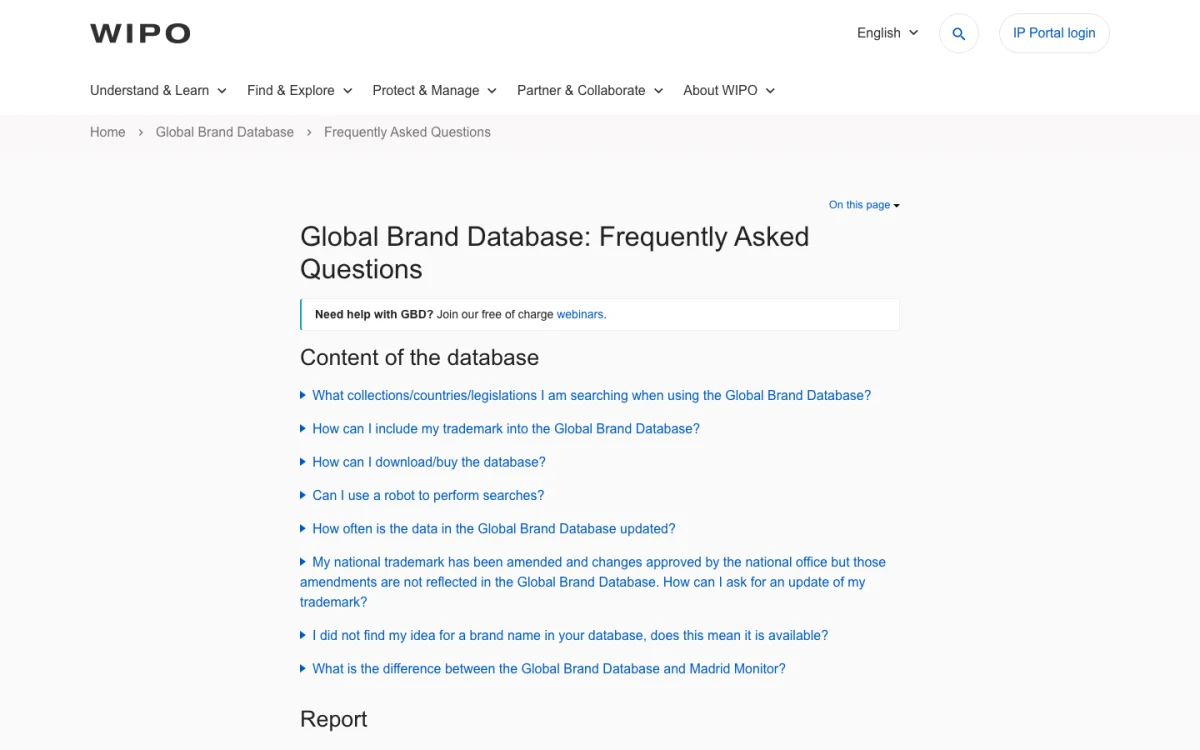Open the English language dropdown
This screenshot has width=1200, height=750.
(888, 33)
